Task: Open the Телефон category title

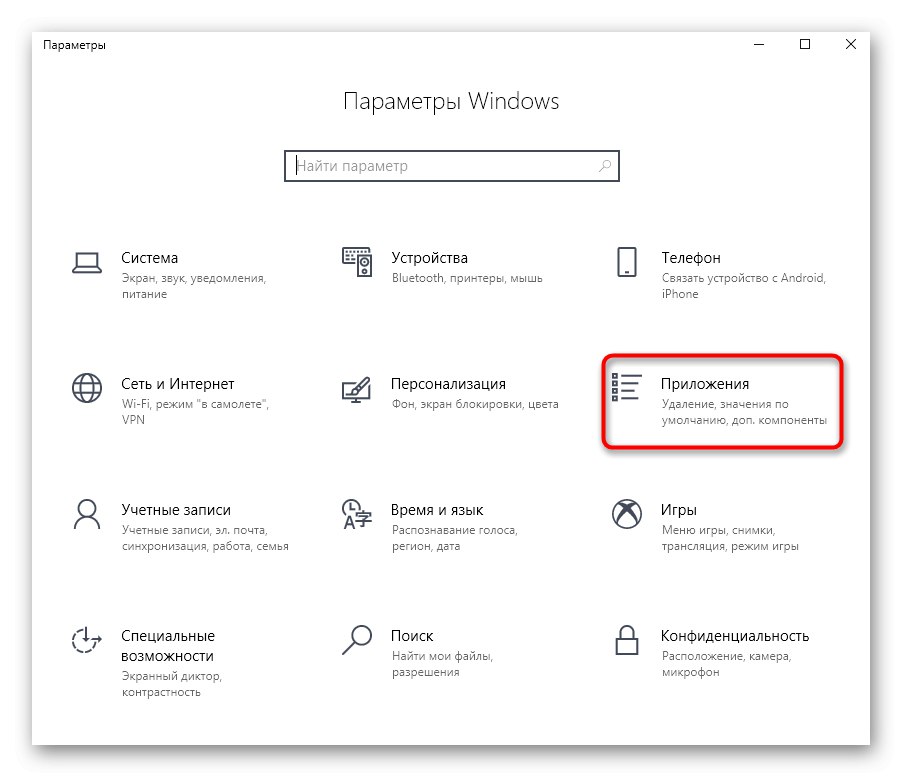Action: (691, 258)
